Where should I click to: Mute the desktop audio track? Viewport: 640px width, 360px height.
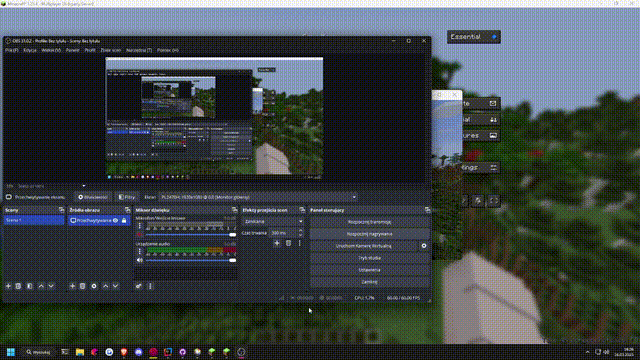(x=140, y=260)
